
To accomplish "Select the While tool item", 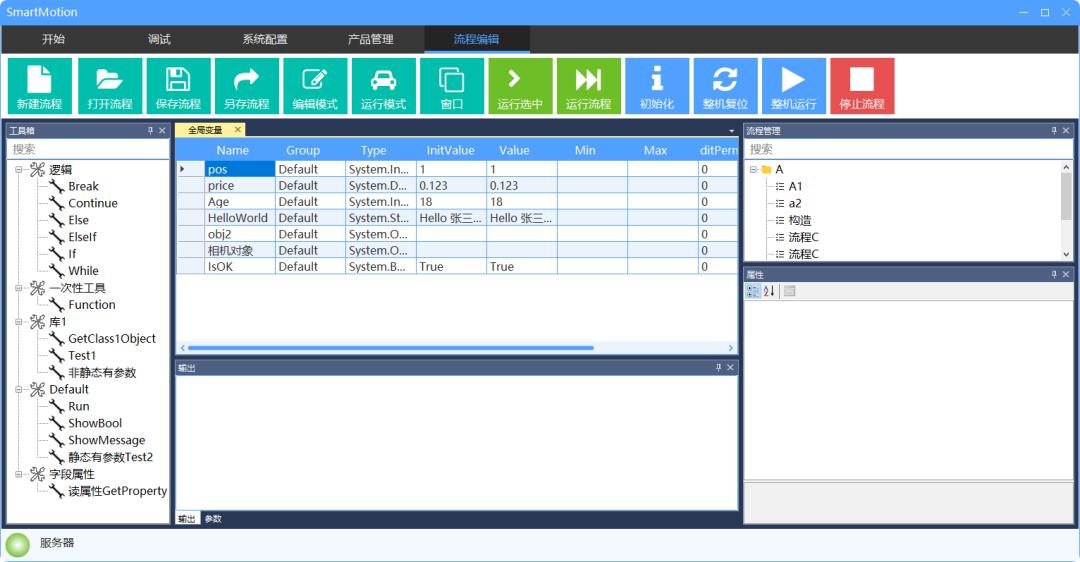I will (83, 271).
